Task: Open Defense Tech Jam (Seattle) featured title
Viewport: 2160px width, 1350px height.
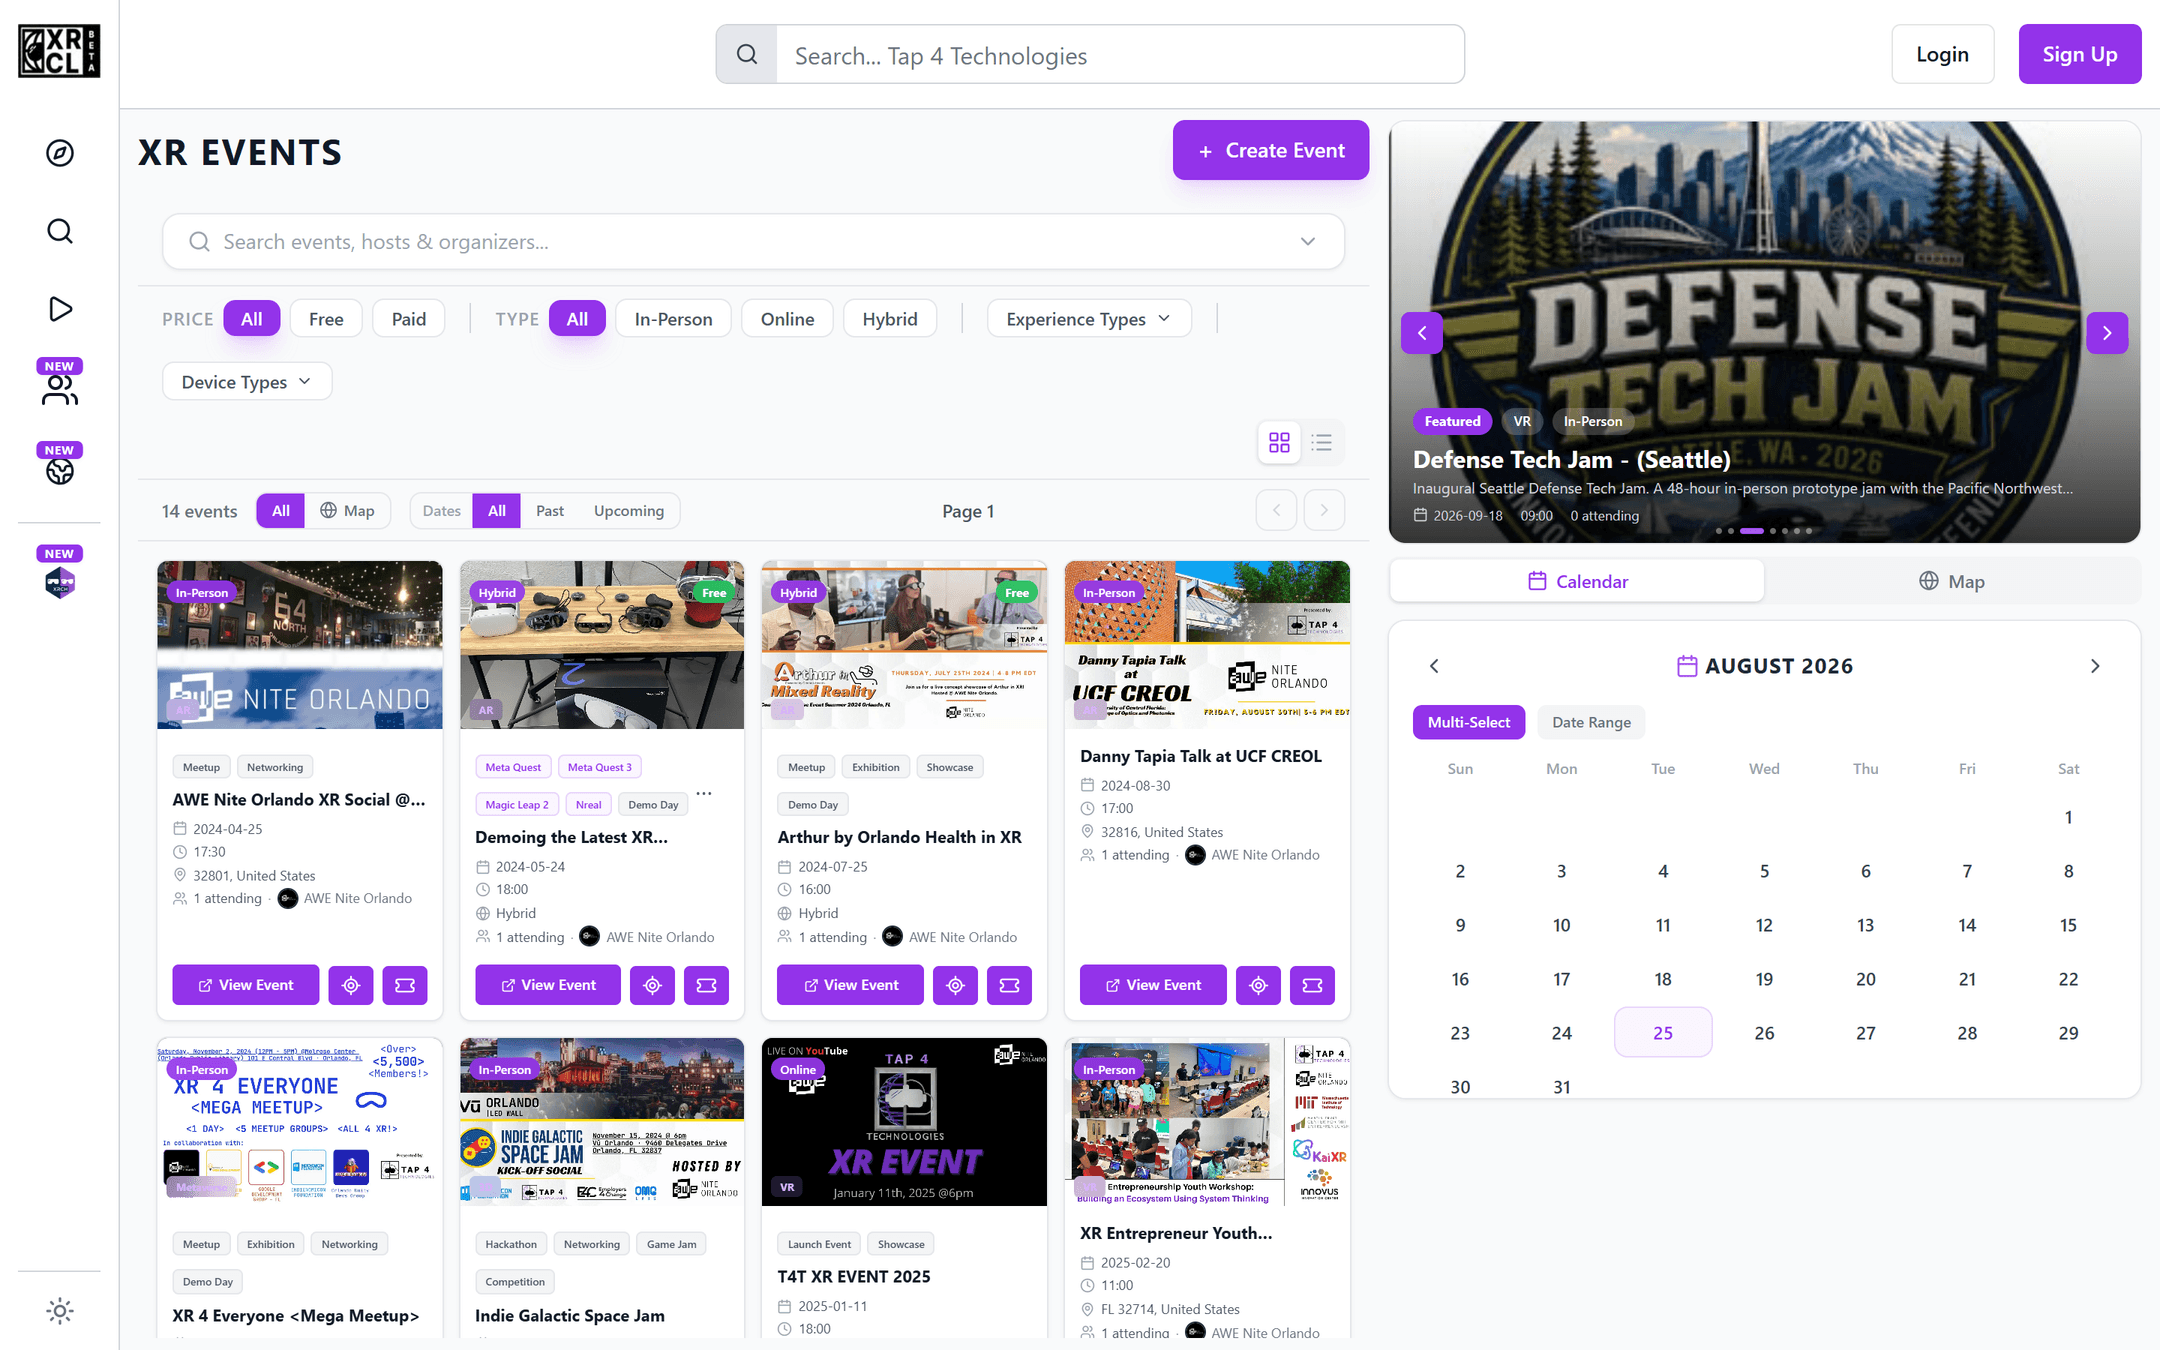Action: 1572,460
